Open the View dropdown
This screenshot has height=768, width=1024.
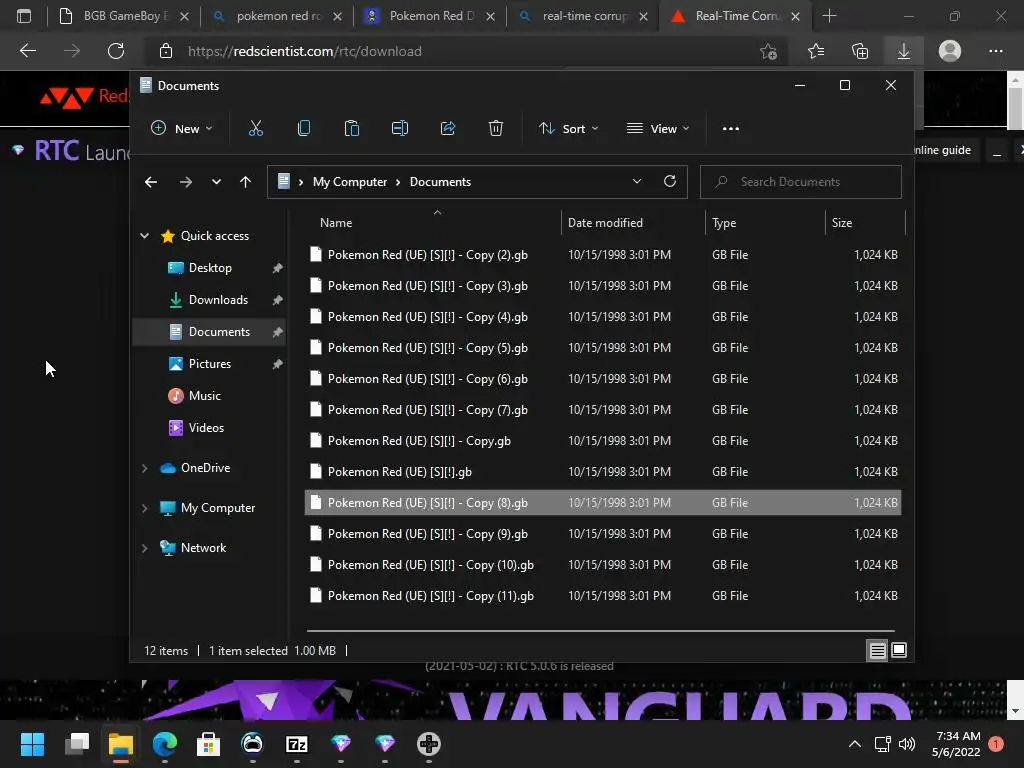tap(658, 129)
